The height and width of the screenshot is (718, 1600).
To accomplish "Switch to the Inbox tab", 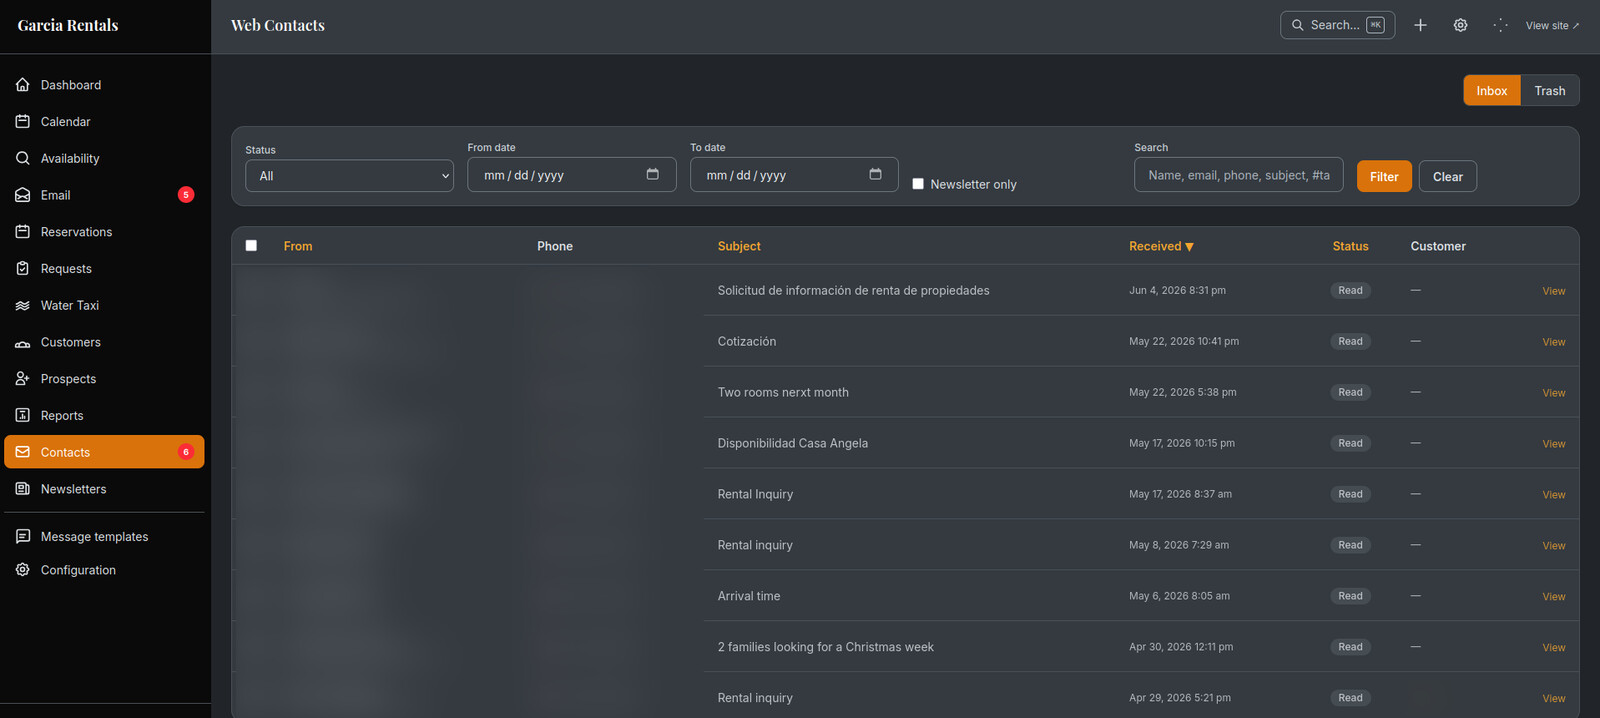I will pyautogui.click(x=1492, y=91).
